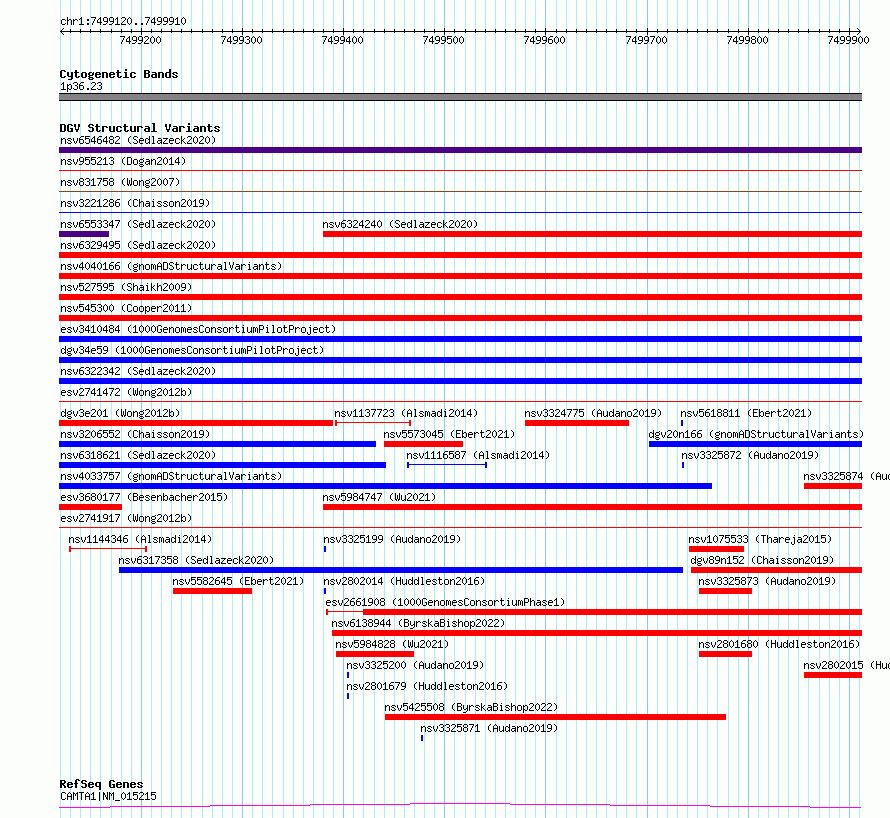Open nsv3324775 (Audano2019) variant

(593, 413)
